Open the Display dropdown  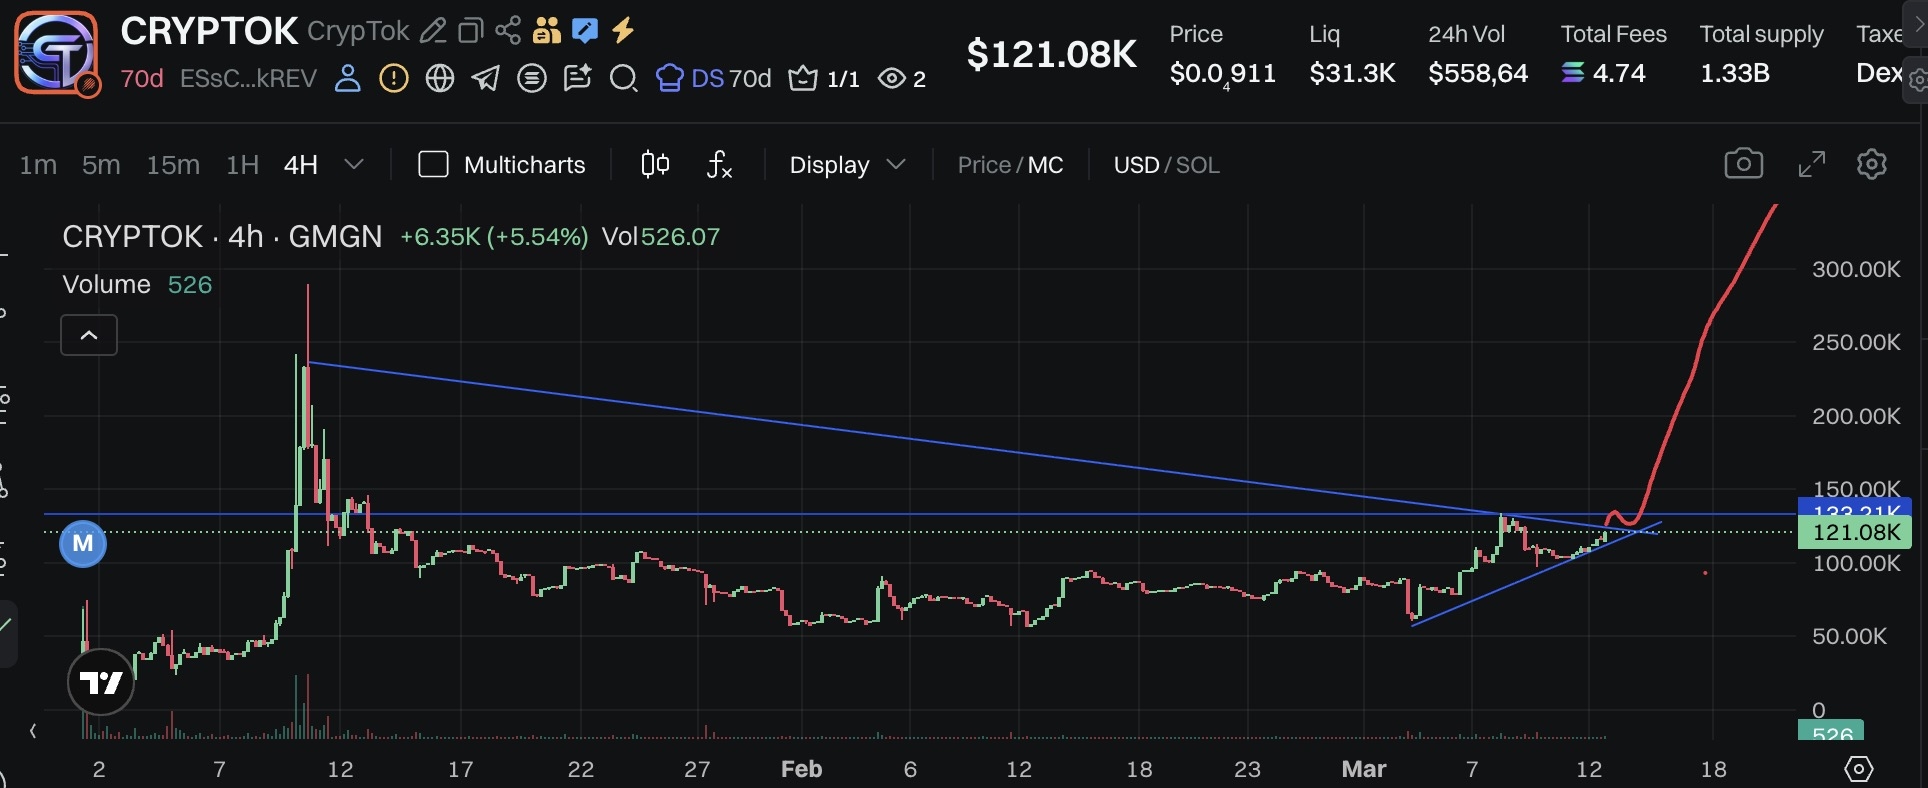846,165
